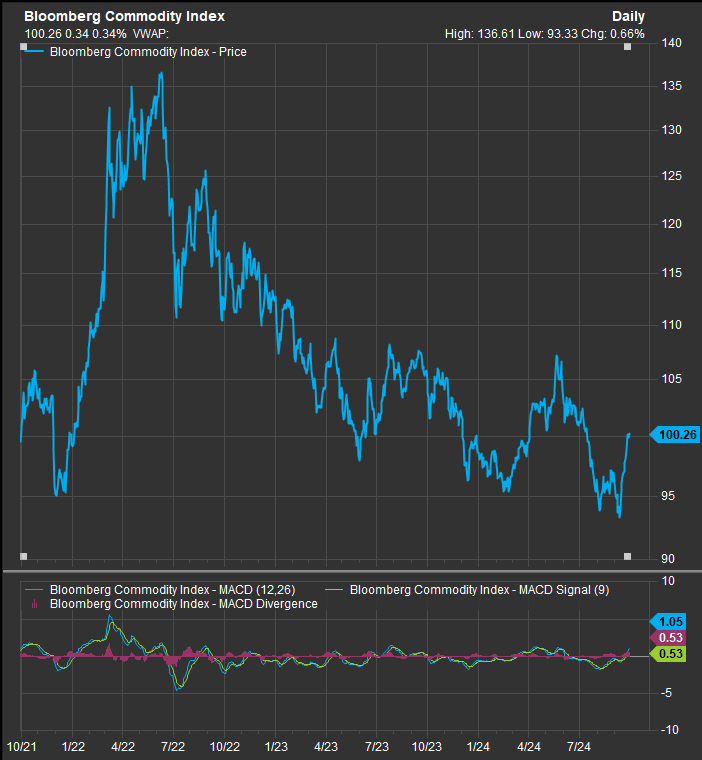The width and height of the screenshot is (702, 760).
Task: Click the 10/21 date axis label
Action: pyautogui.click(x=22, y=746)
